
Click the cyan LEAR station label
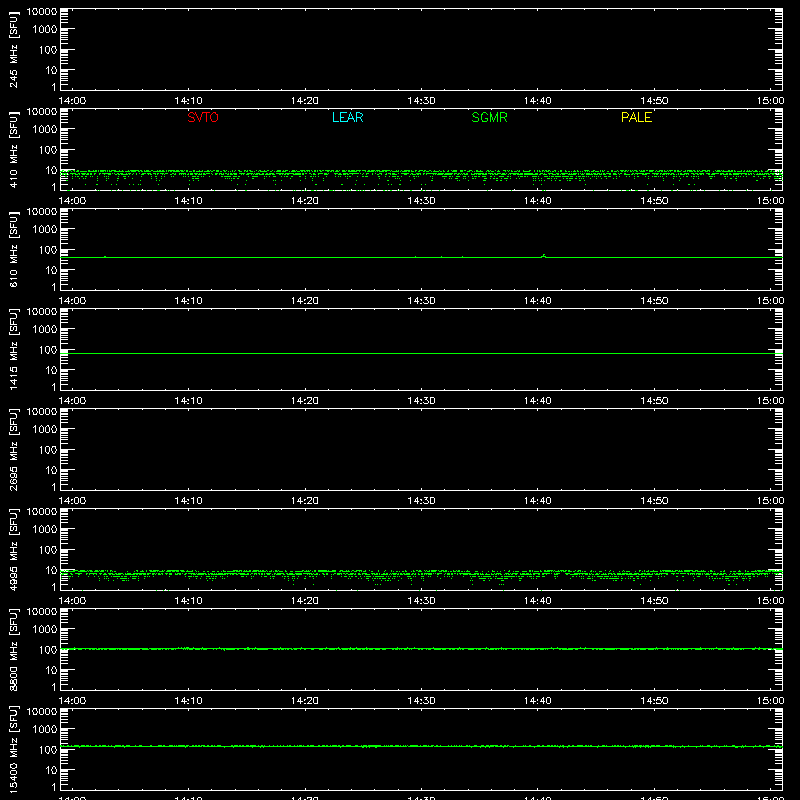click(x=347, y=117)
